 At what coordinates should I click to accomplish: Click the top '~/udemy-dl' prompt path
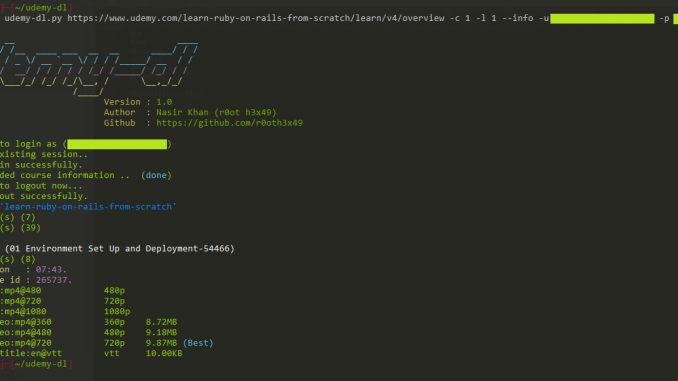[41, 8]
